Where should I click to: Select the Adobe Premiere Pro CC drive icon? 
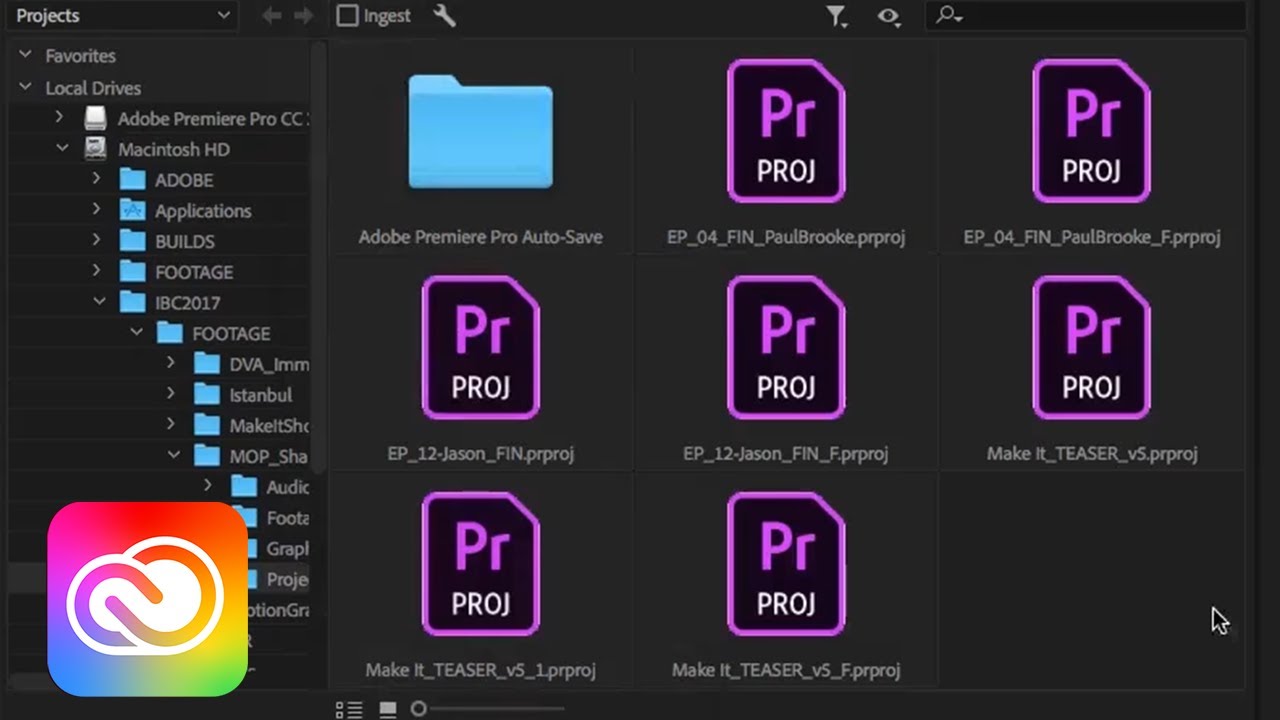[x=95, y=118]
